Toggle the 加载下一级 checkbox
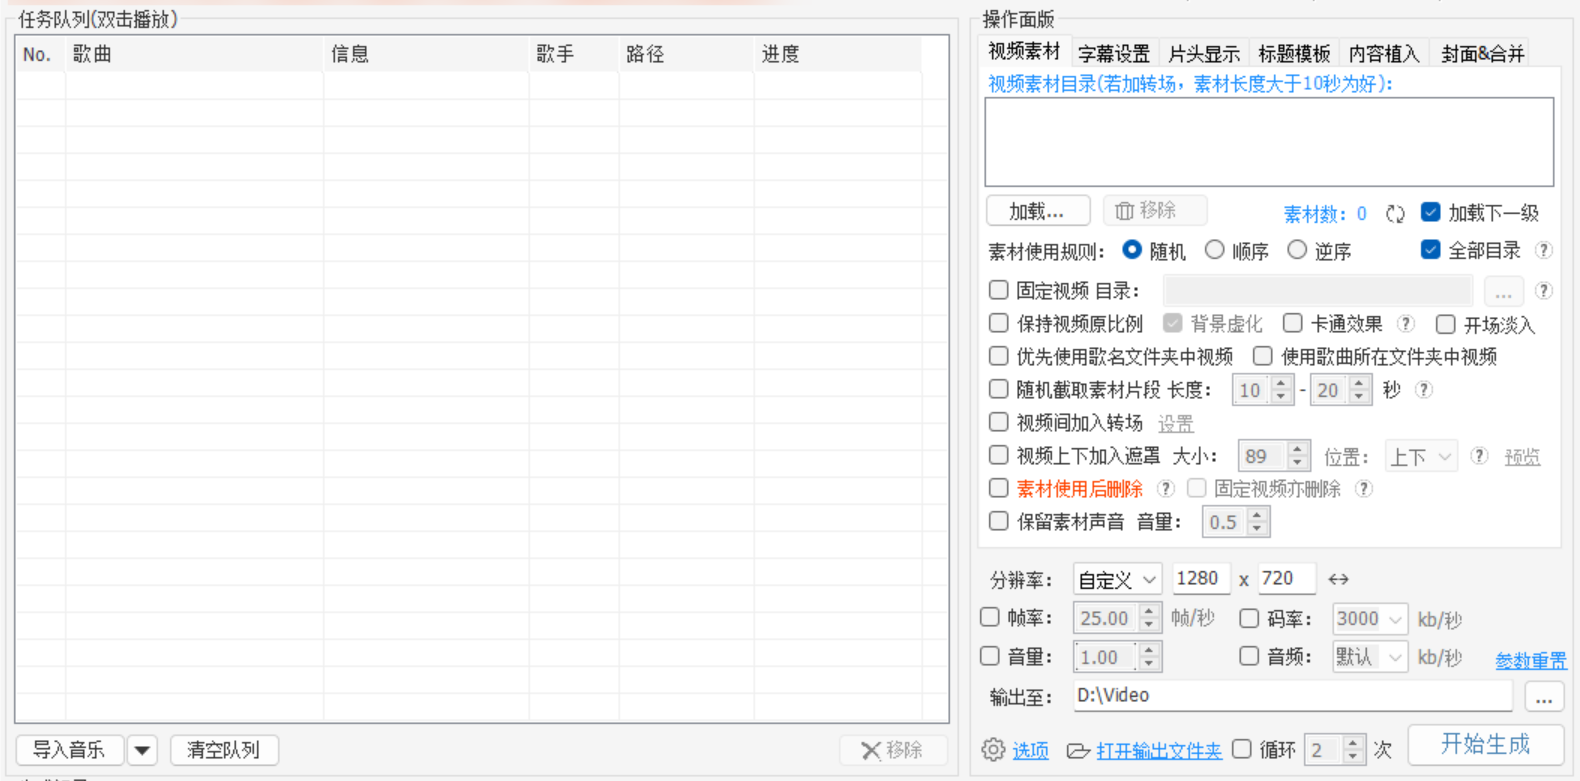This screenshot has width=1580, height=781. (1431, 212)
